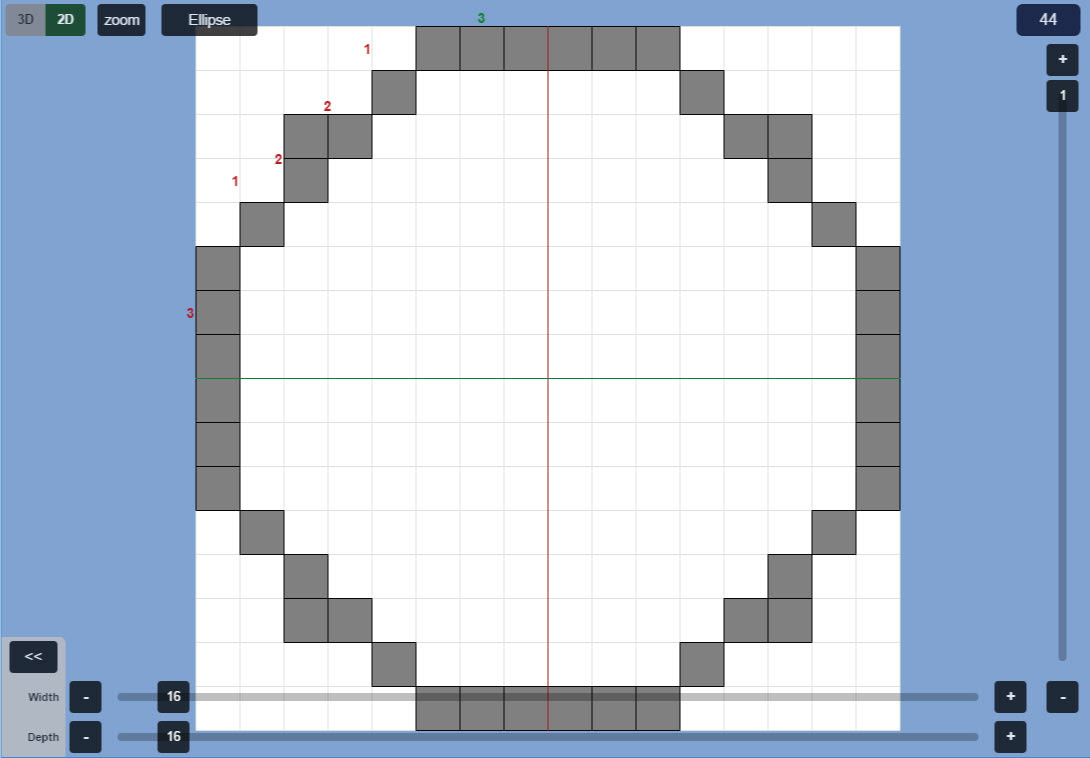Click the vertical layer slider handle showing 1
Image resolution: width=1090 pixels, height=758 pixels.
[1062, 95]
